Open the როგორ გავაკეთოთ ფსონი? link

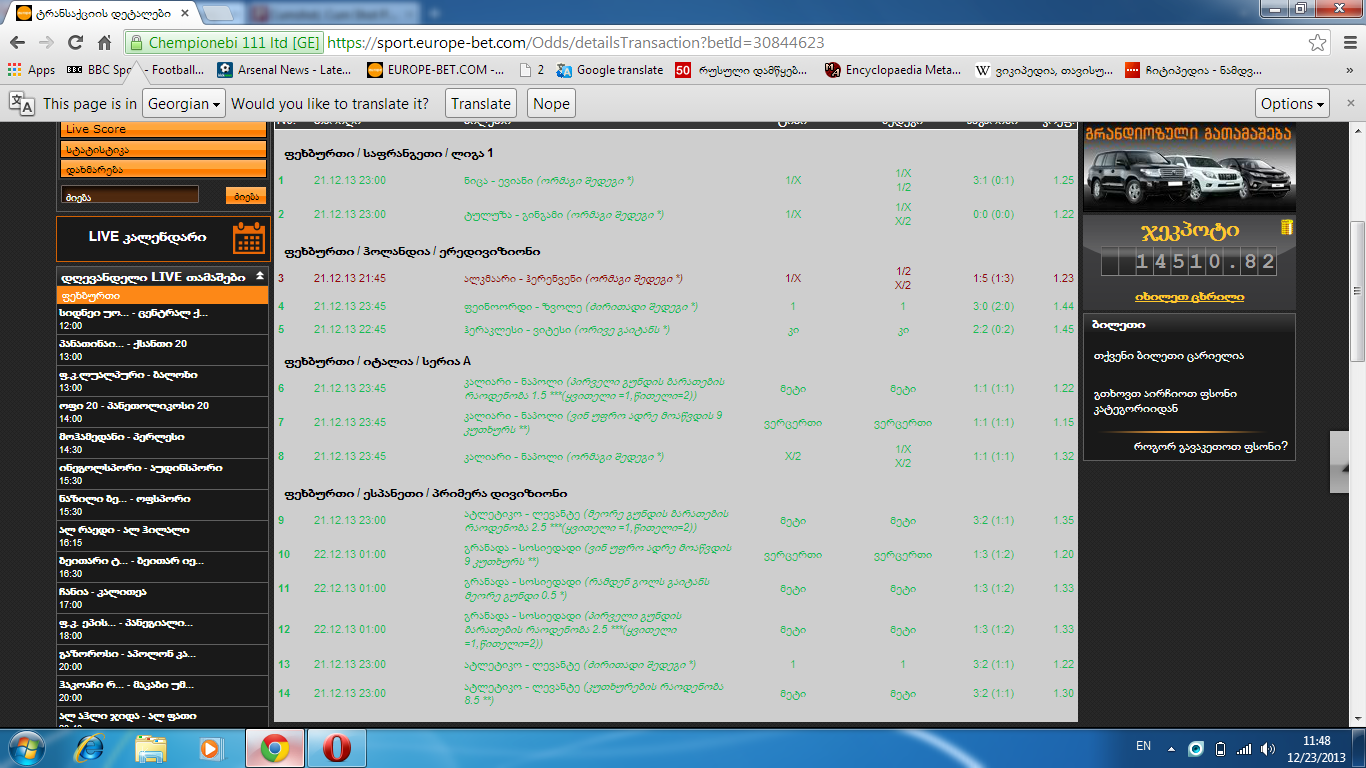click(1211, 446)
